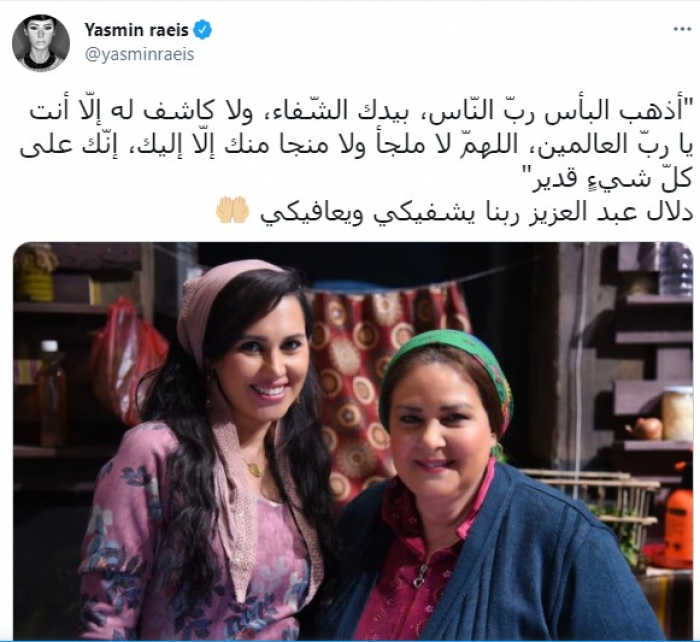
Task: Click the second line of the Arabic prayer text
Action: click(x=356, y=146)
